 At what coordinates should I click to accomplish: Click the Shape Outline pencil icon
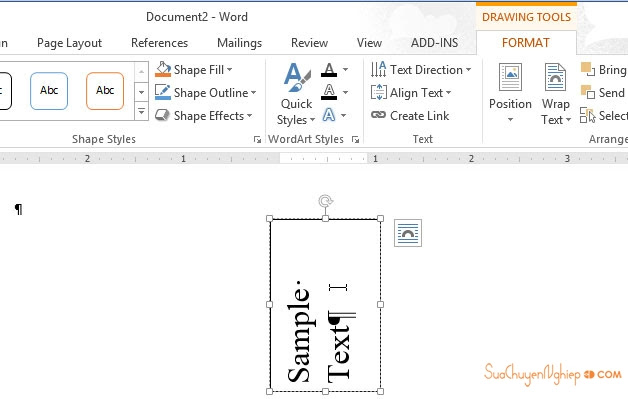point(163,92)
